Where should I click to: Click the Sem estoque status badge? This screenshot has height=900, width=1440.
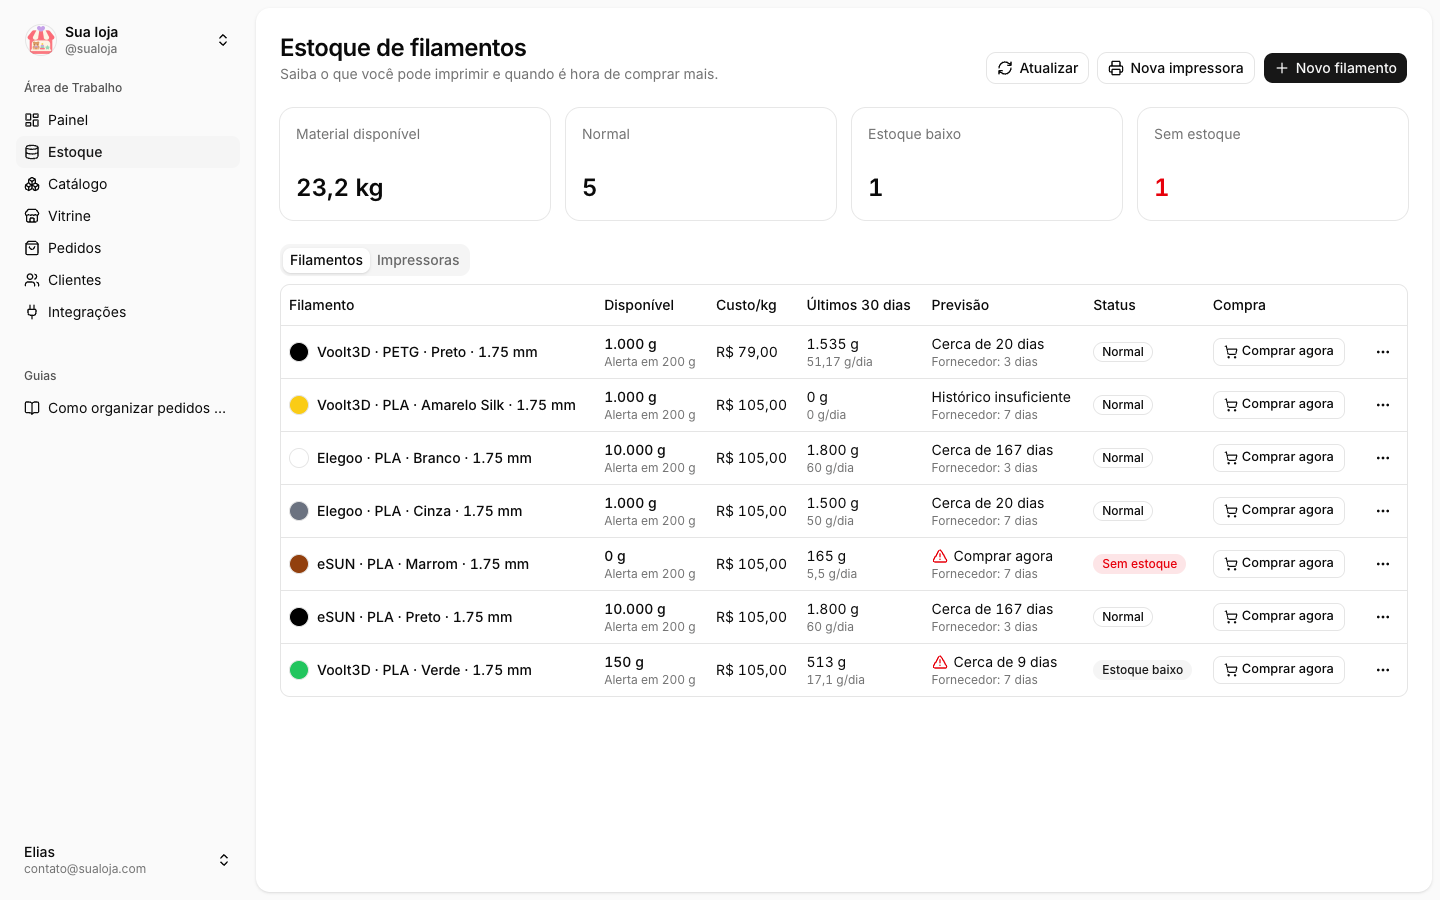[1139, 564]
